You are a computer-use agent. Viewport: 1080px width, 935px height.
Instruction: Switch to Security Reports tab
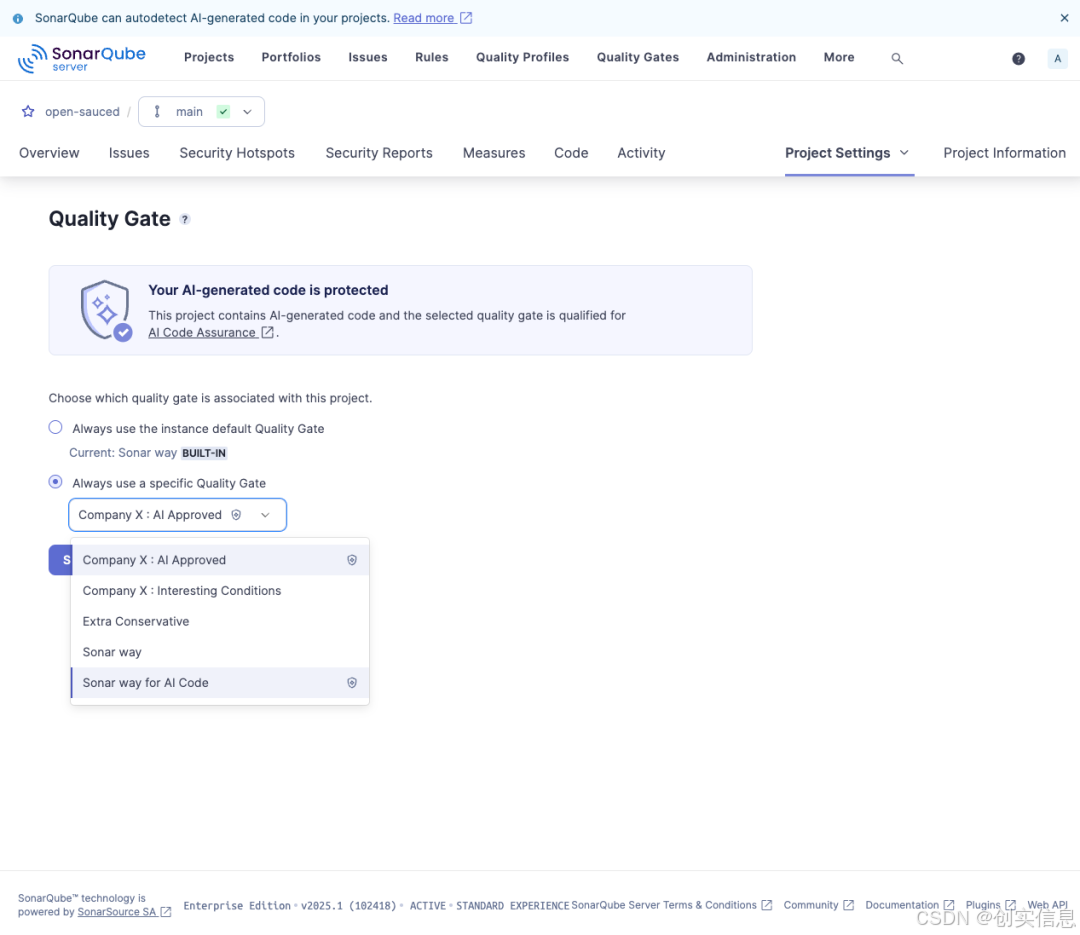379,153
